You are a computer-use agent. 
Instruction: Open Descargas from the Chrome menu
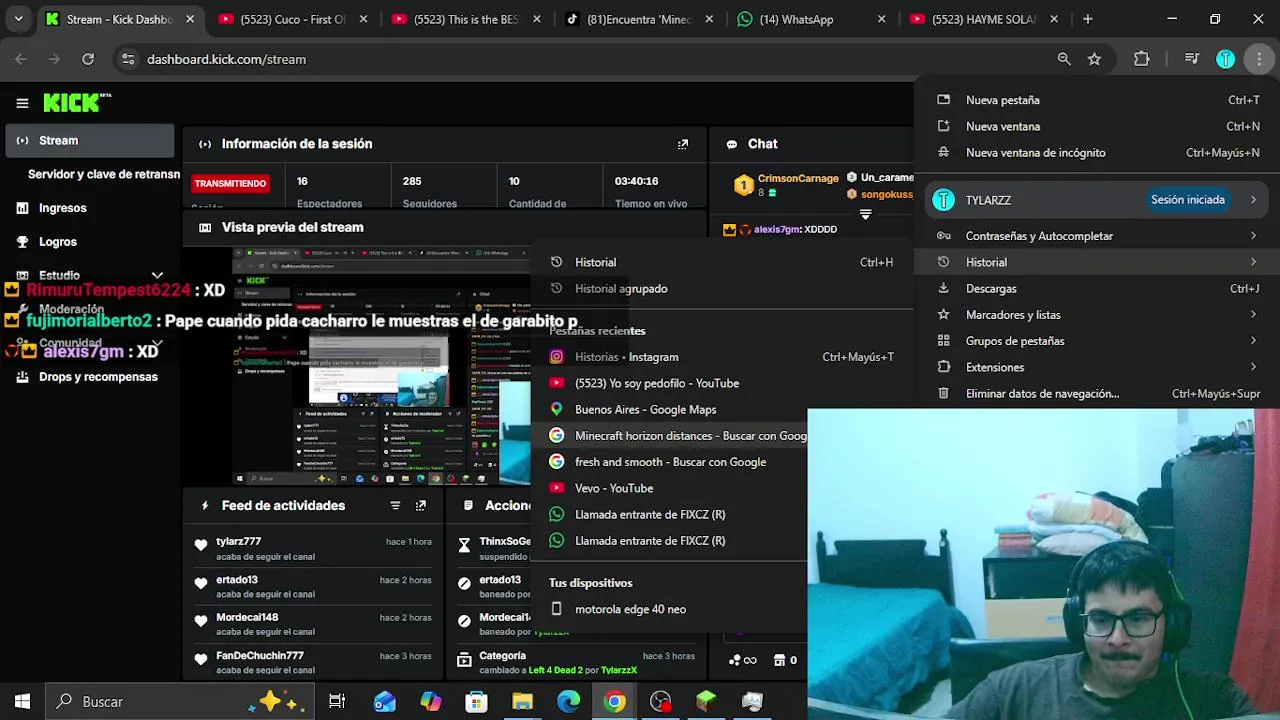[1097, 289]
